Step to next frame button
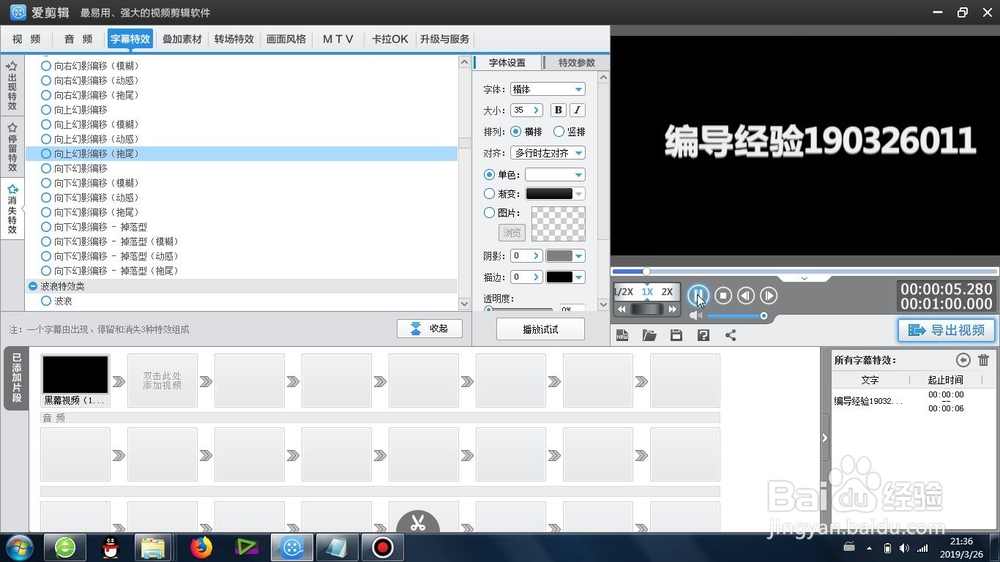 768,295
